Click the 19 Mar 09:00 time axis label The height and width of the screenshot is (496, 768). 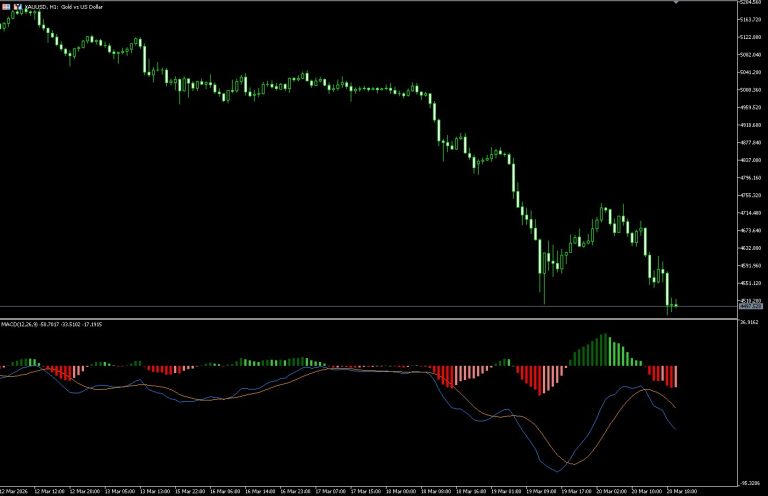coord(541,491)
